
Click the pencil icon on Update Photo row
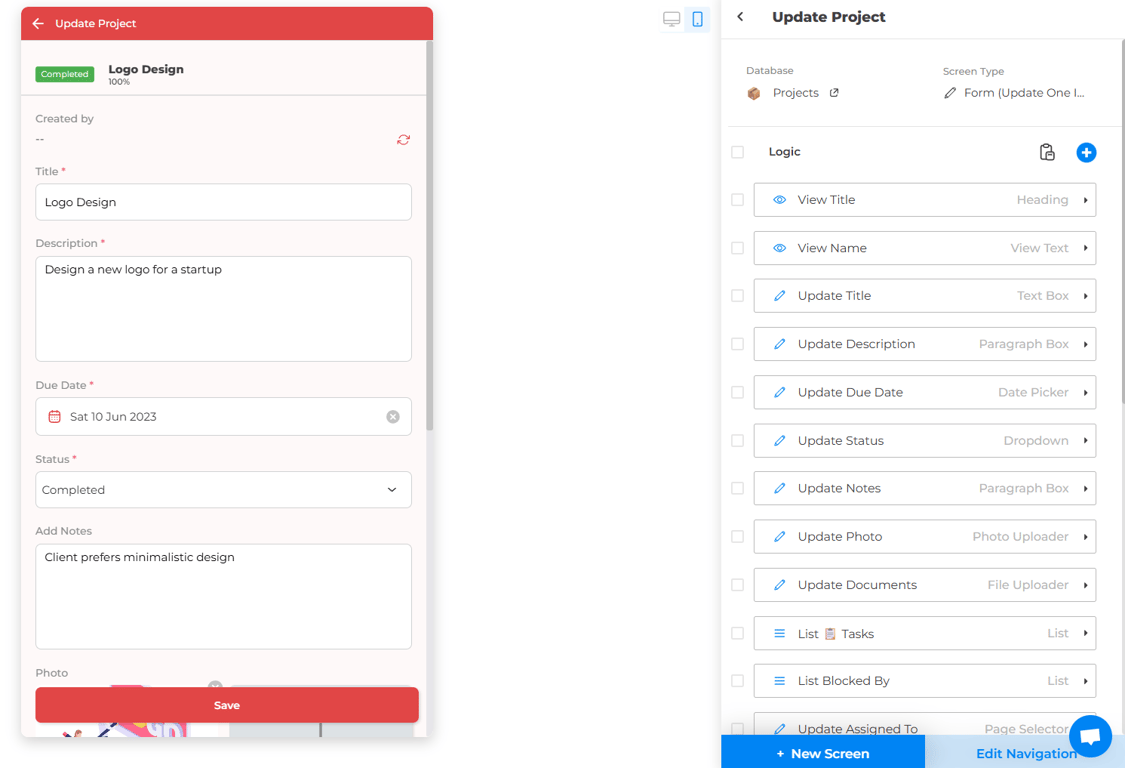(779, 536)
